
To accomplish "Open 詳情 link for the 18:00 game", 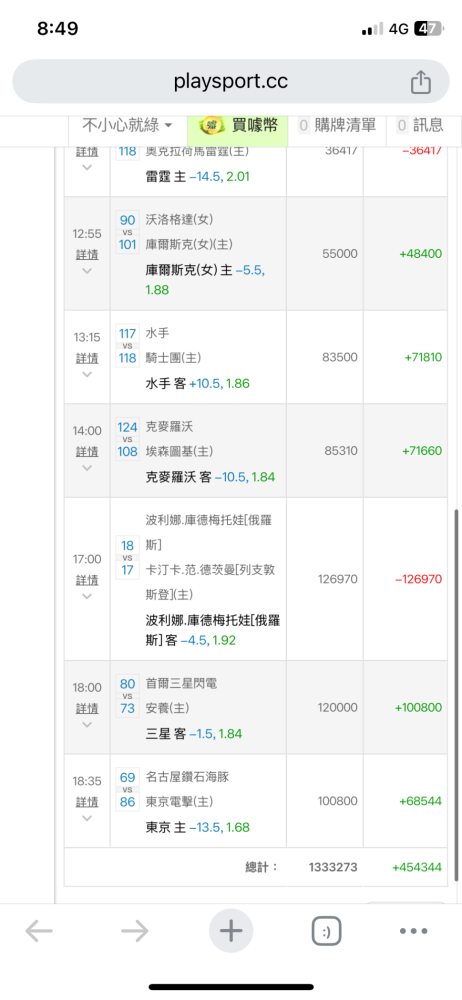I will coord(87,708).
